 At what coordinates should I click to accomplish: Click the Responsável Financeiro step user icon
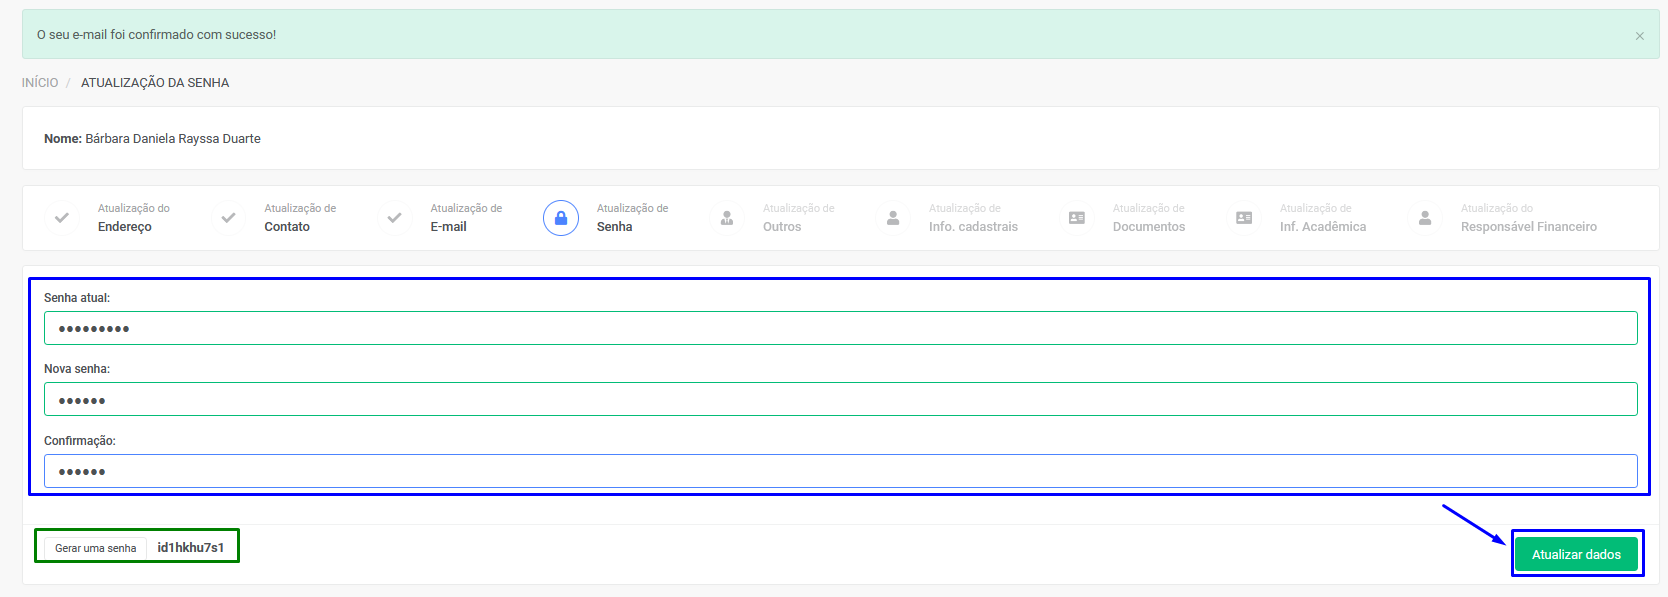point(1425,218)
